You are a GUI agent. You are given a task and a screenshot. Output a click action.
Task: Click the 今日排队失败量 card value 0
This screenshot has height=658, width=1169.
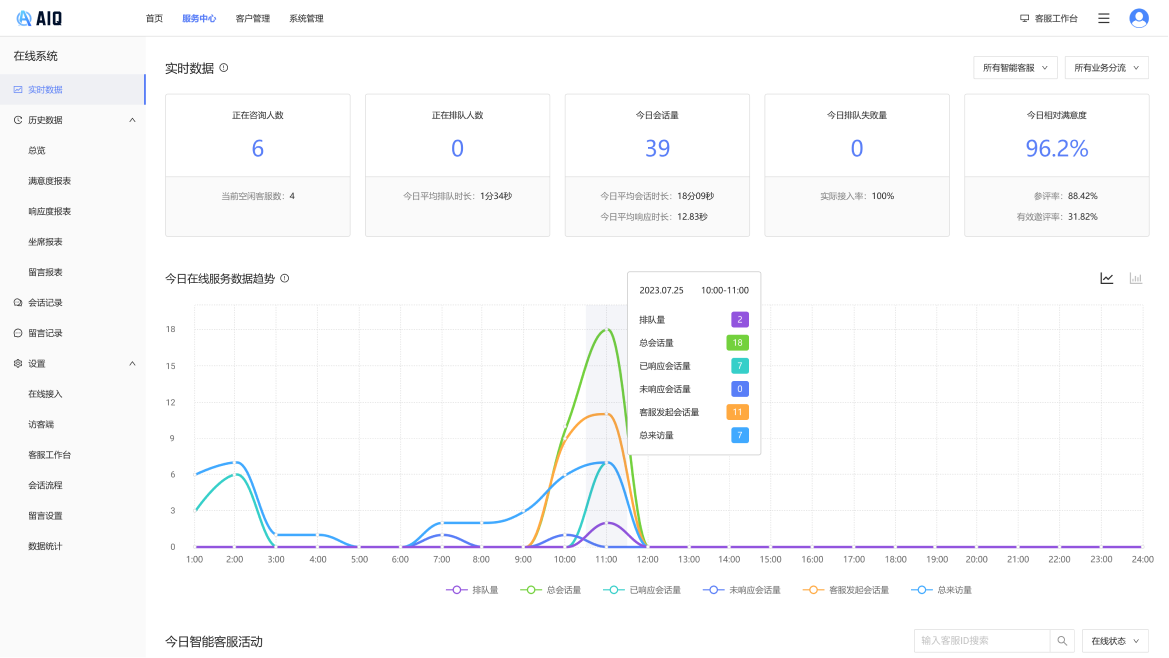pos(857,148)
